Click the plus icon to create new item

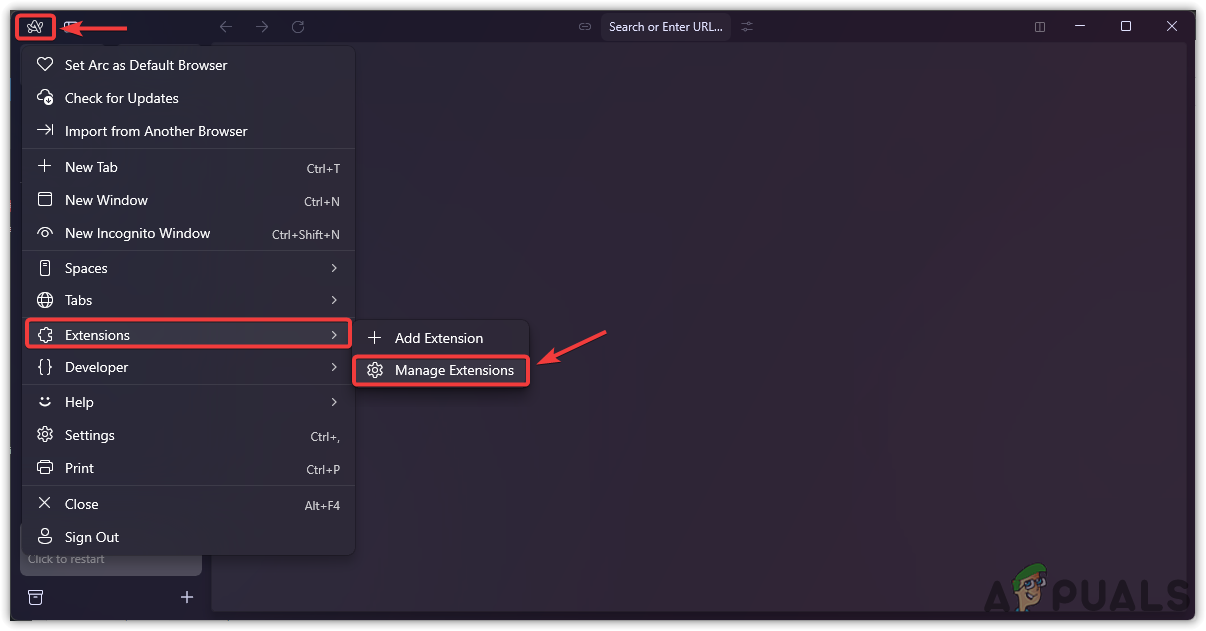tap(187, 597)
